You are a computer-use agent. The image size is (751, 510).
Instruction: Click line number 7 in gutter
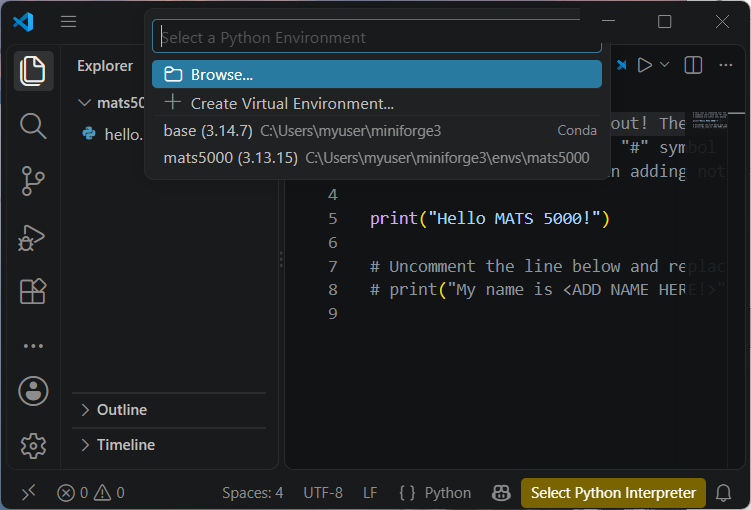tap(333, 266)
